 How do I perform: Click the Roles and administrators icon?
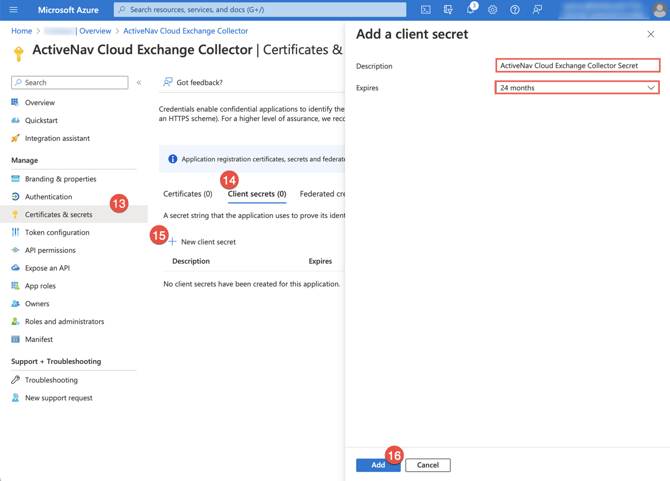15,321
